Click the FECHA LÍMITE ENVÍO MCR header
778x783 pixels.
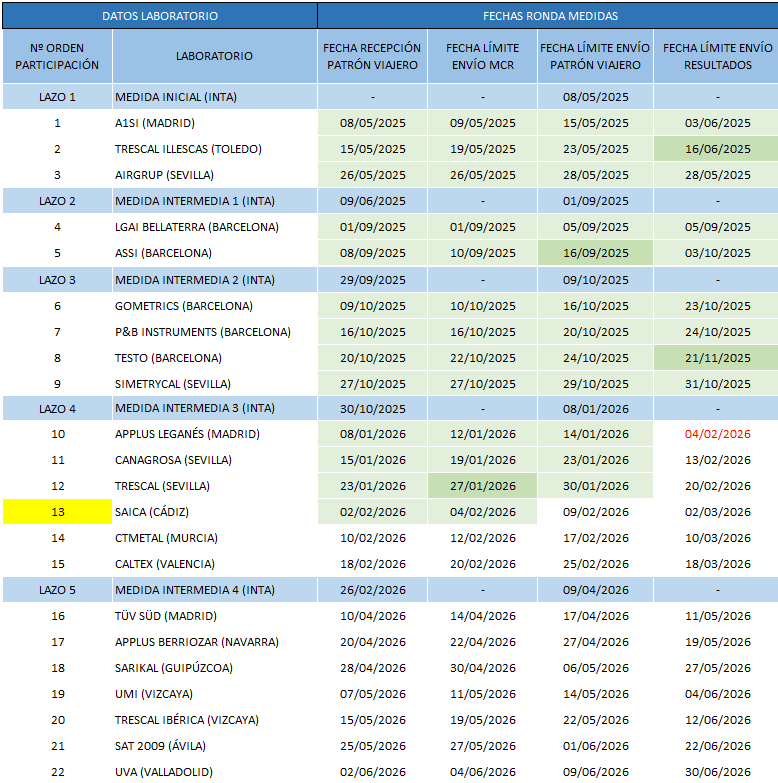tap(482, 56)
